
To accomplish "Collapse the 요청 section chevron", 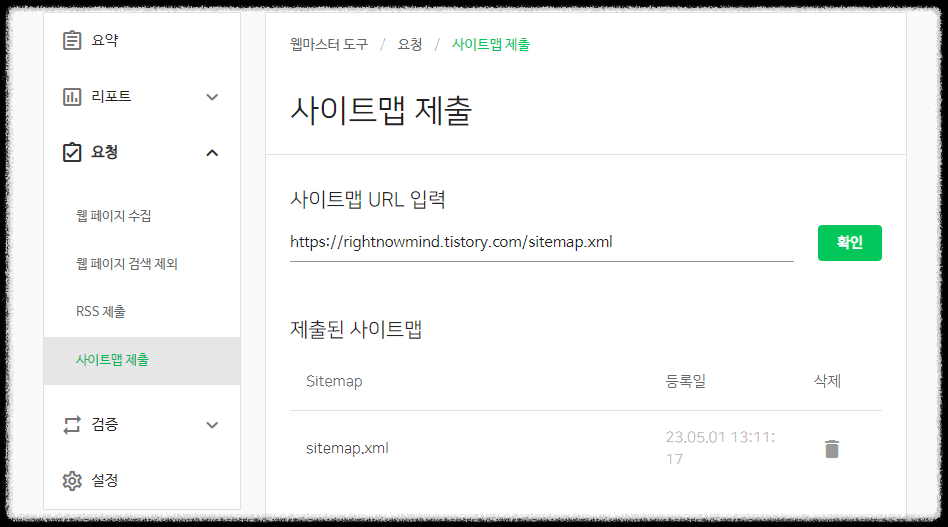I will click(x=212, y=153).
